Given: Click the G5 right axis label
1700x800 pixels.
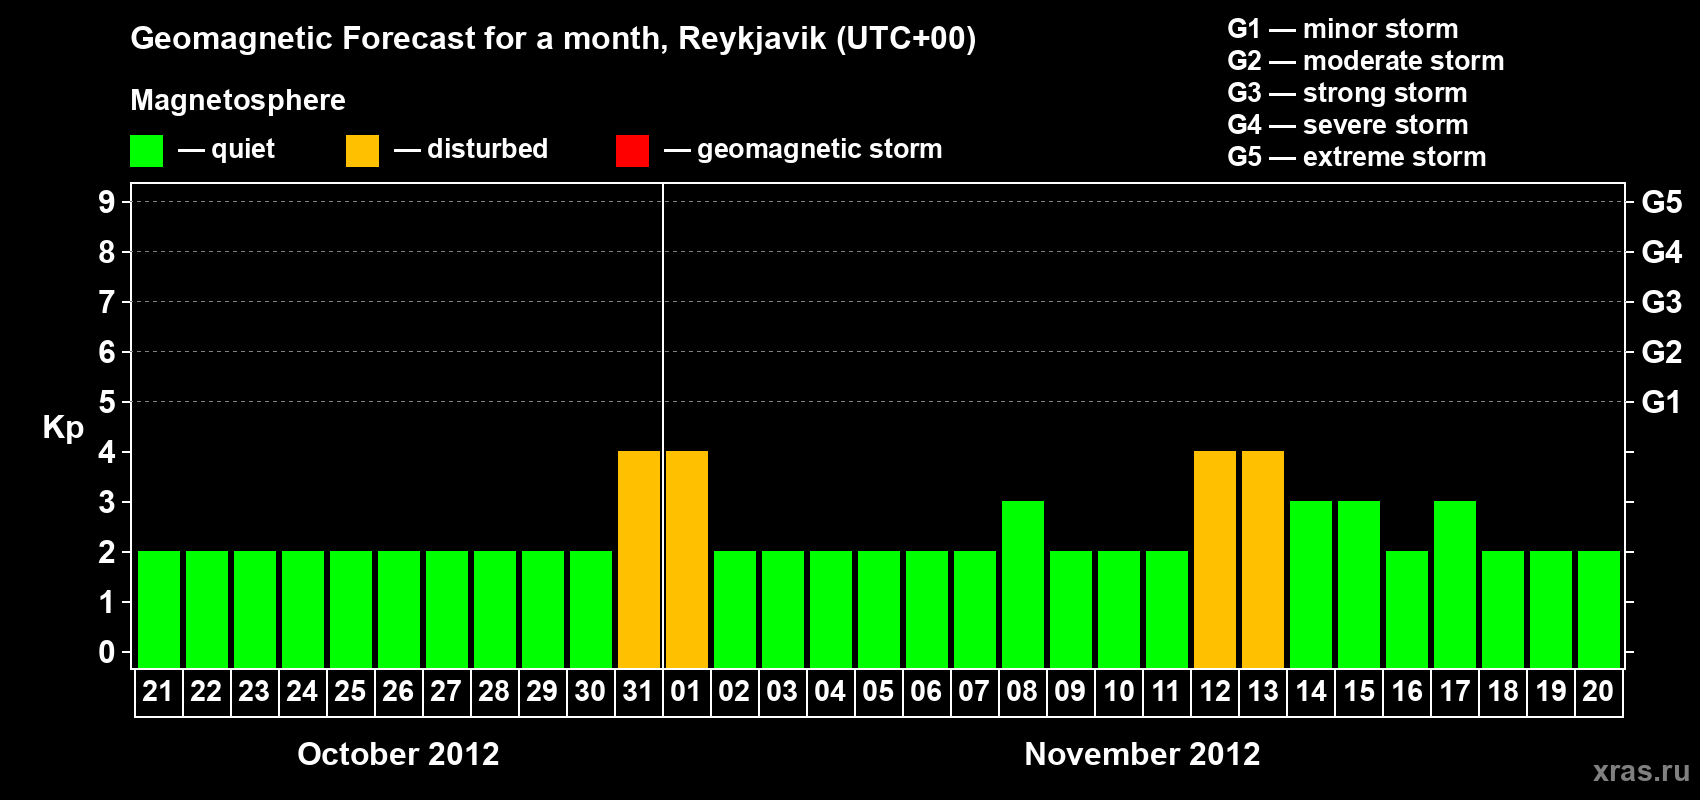Looking at the screenshot, I should (1661, 202).
